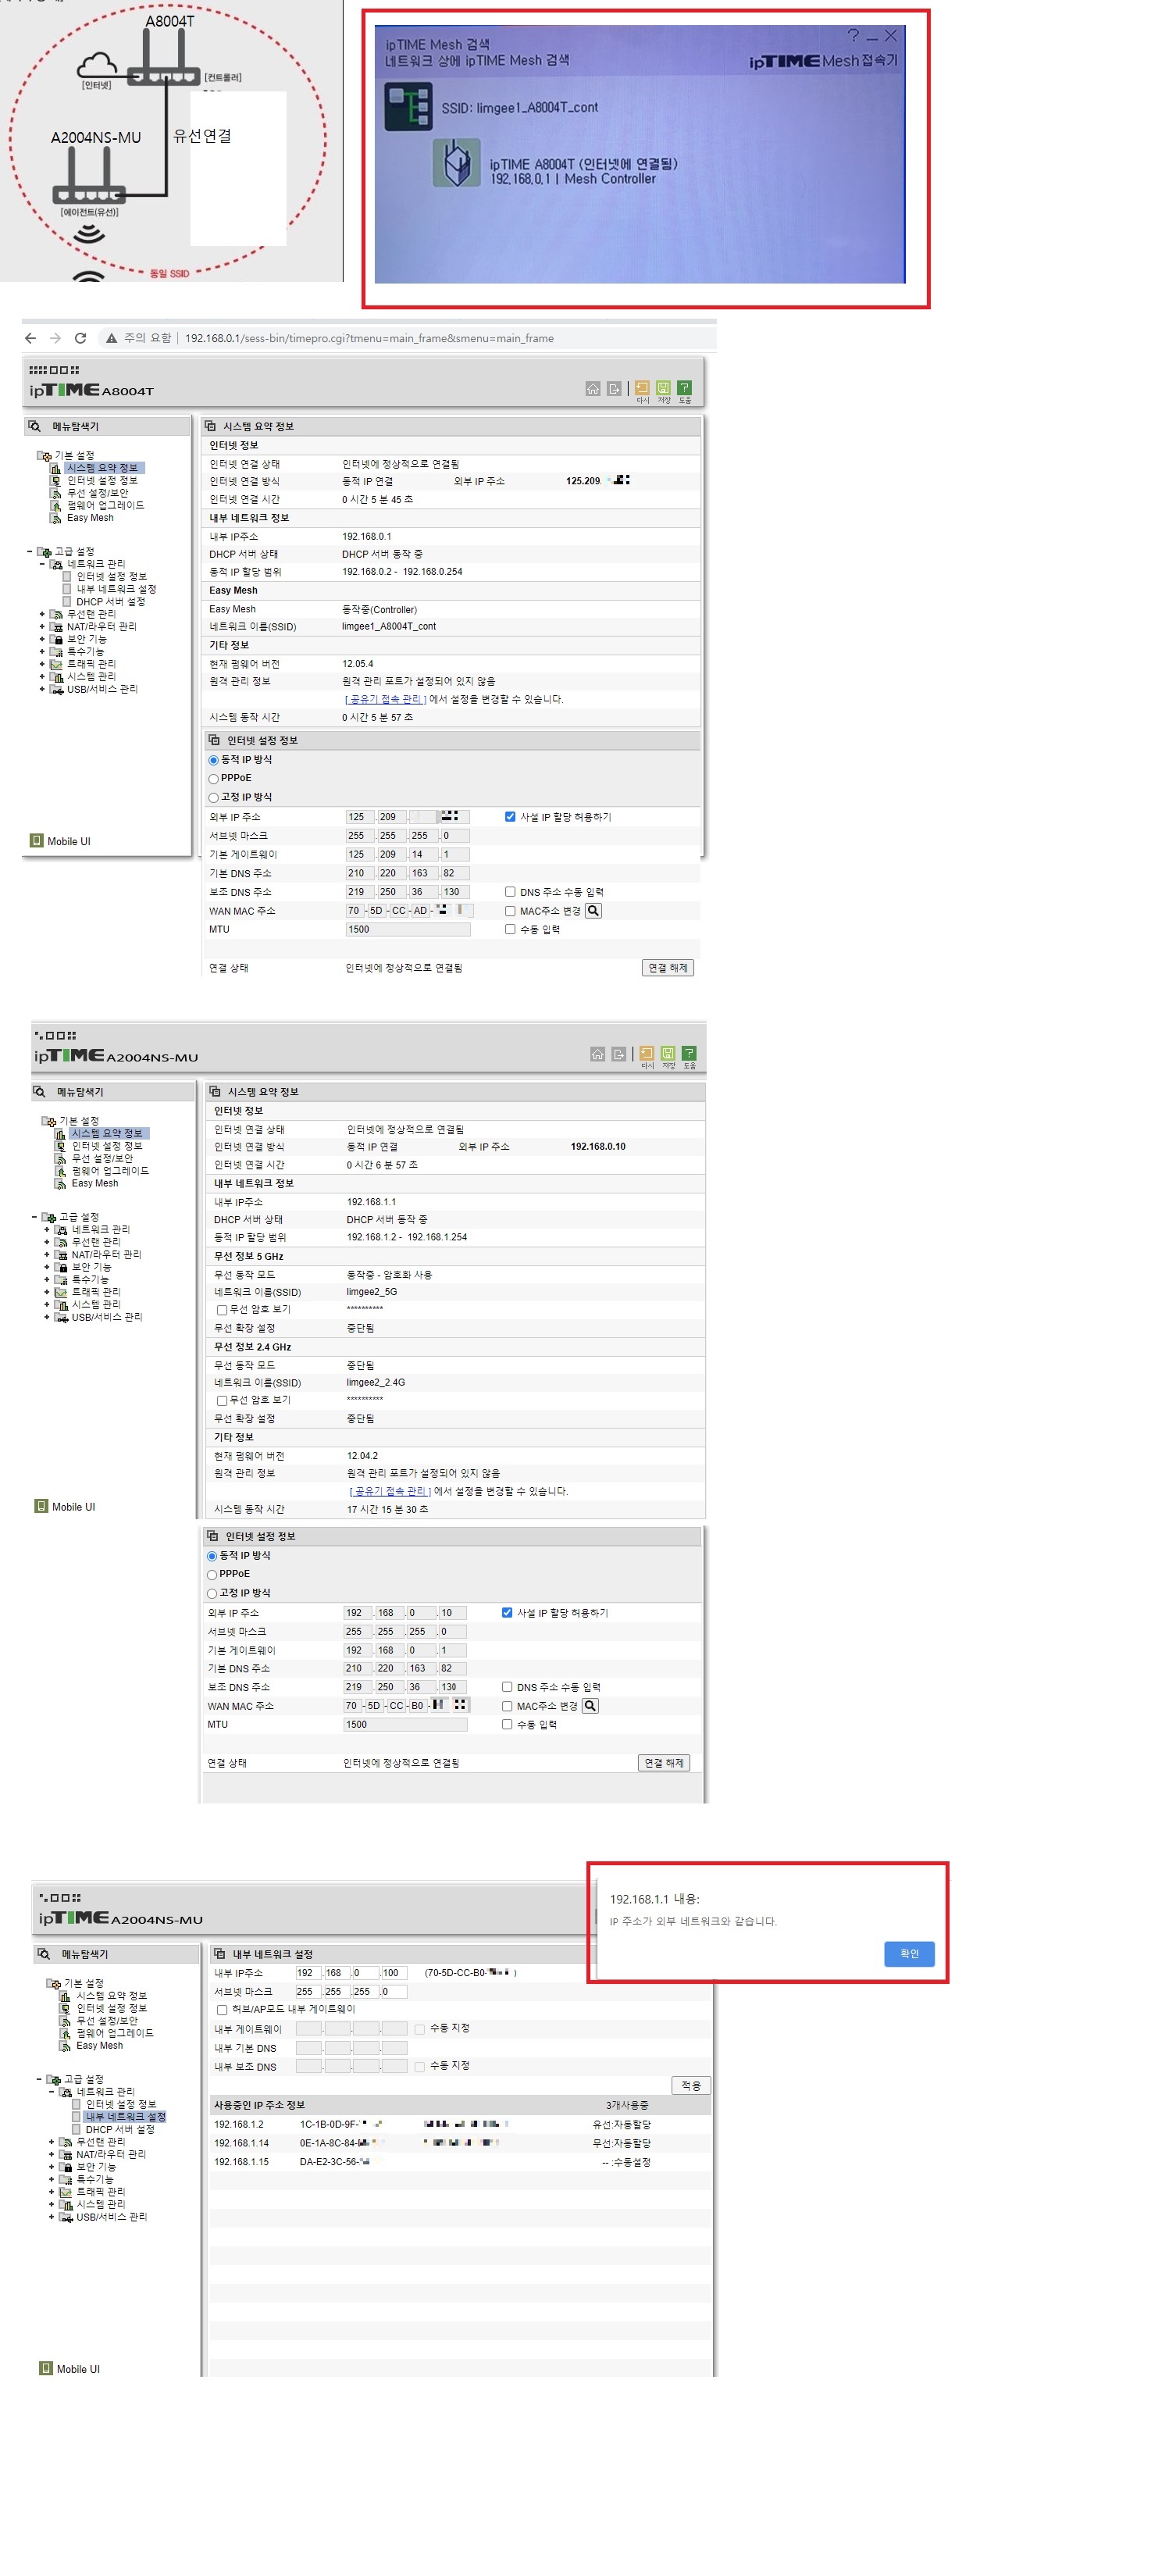
Task: Open 도움 help icon in the A8004T header
Action: click(684, 387)
